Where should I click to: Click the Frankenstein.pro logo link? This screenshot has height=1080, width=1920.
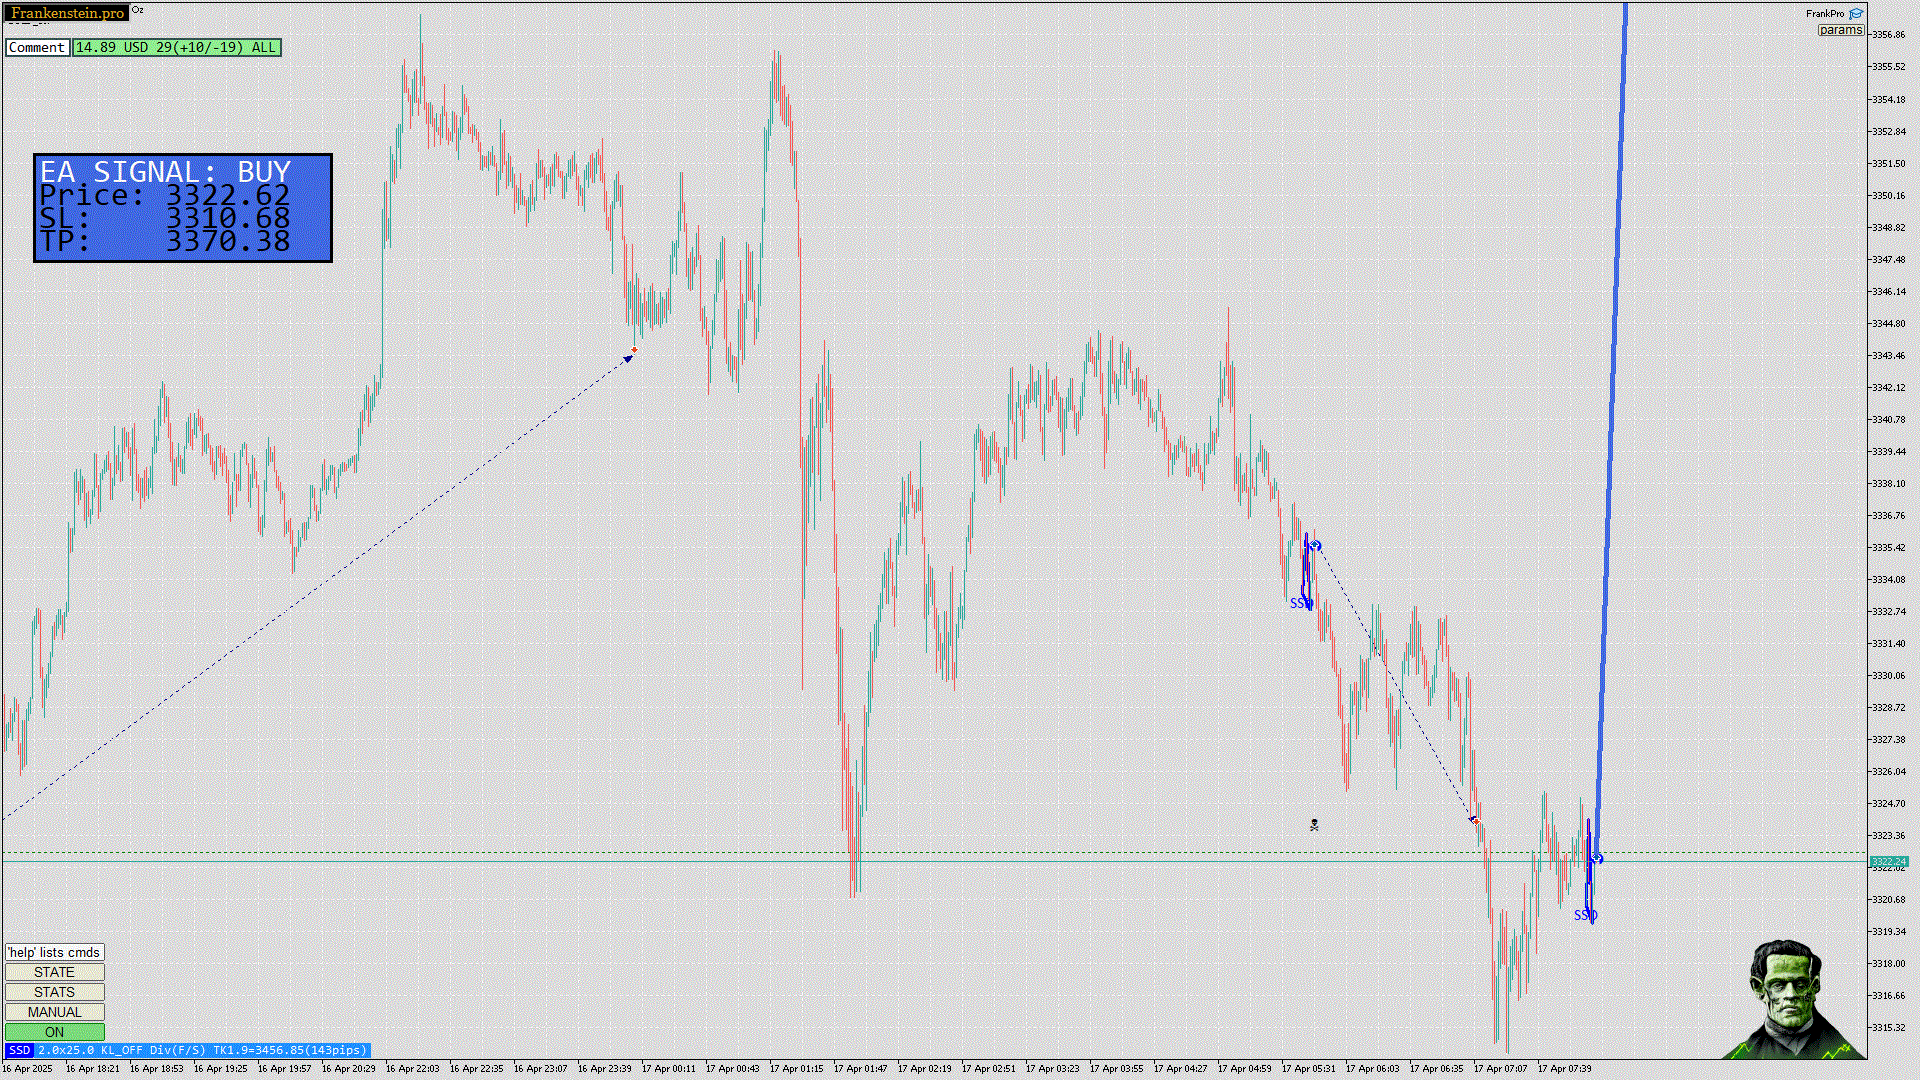(x=67, y=13)
